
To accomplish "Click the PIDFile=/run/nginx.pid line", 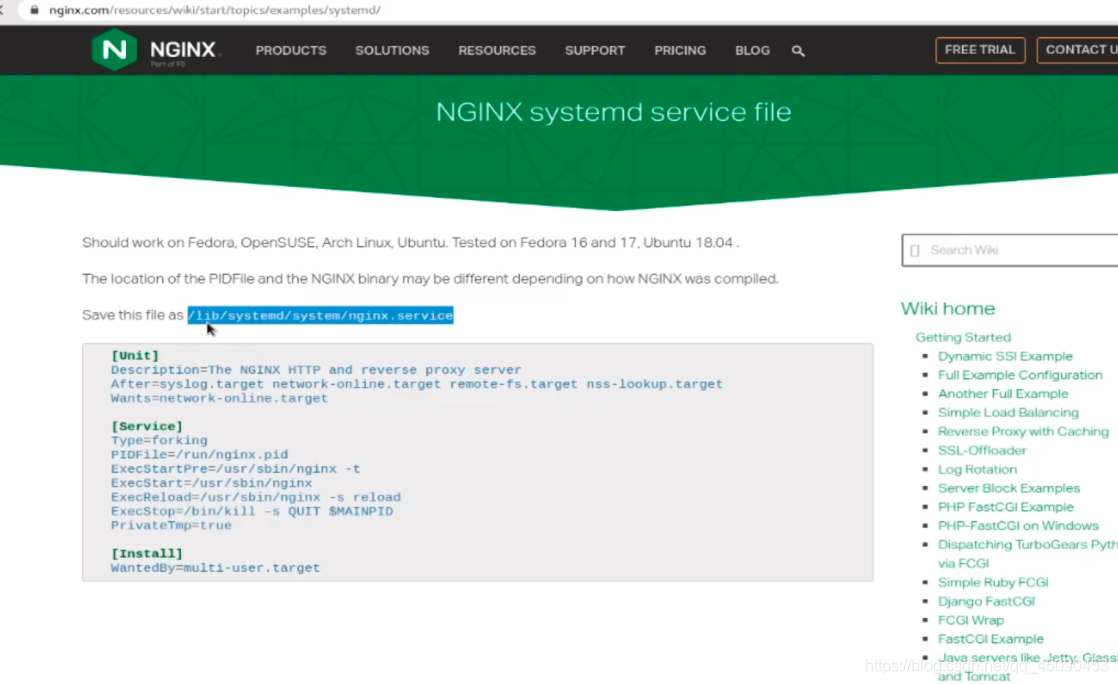I will coord(200,454).
